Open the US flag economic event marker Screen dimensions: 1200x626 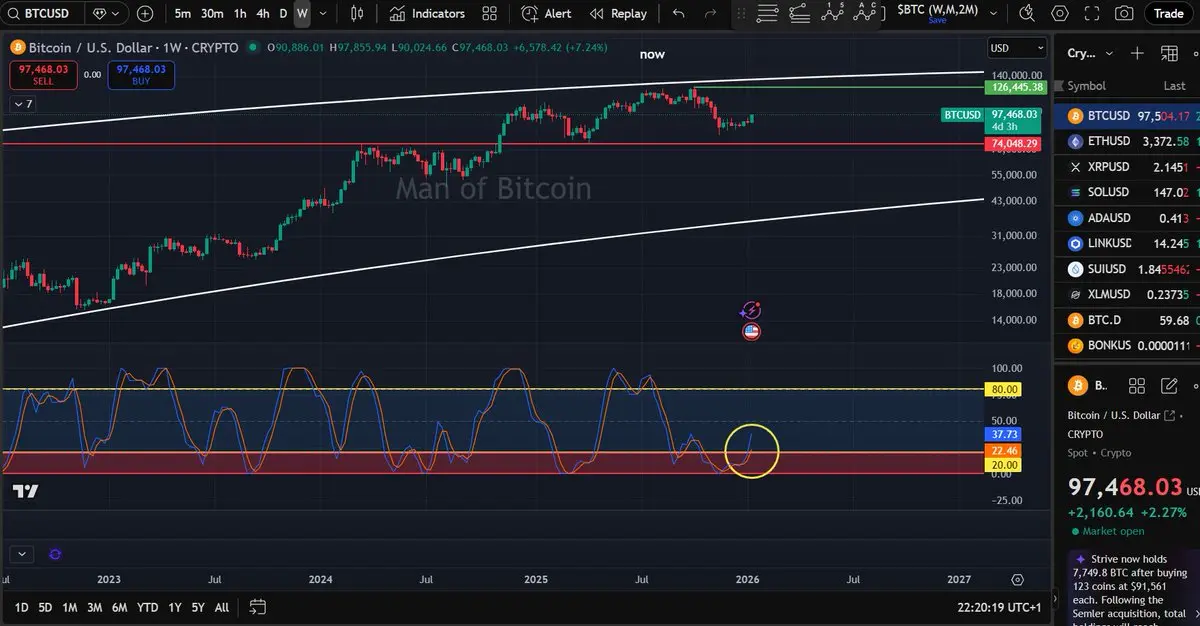coord(751,331)
